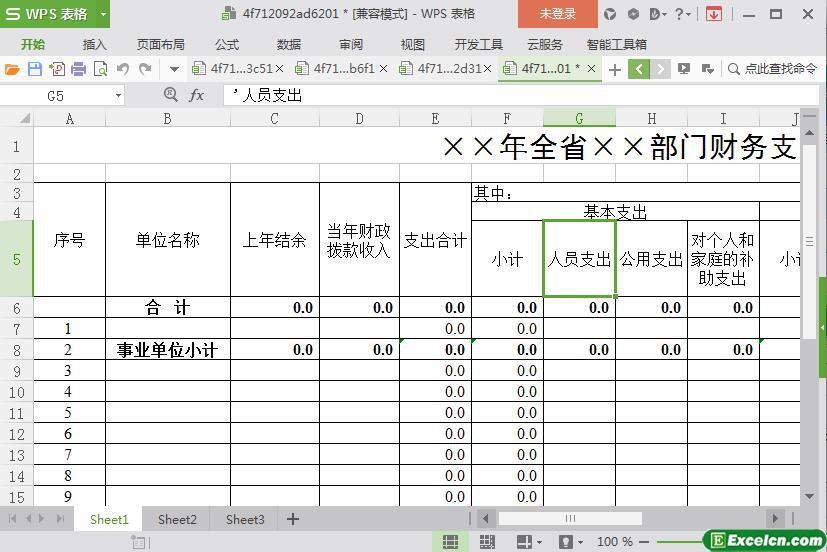Screen dimensions: 827x552
Task: Open the 云服务 ribbon tab
Action: coord(545,45)
